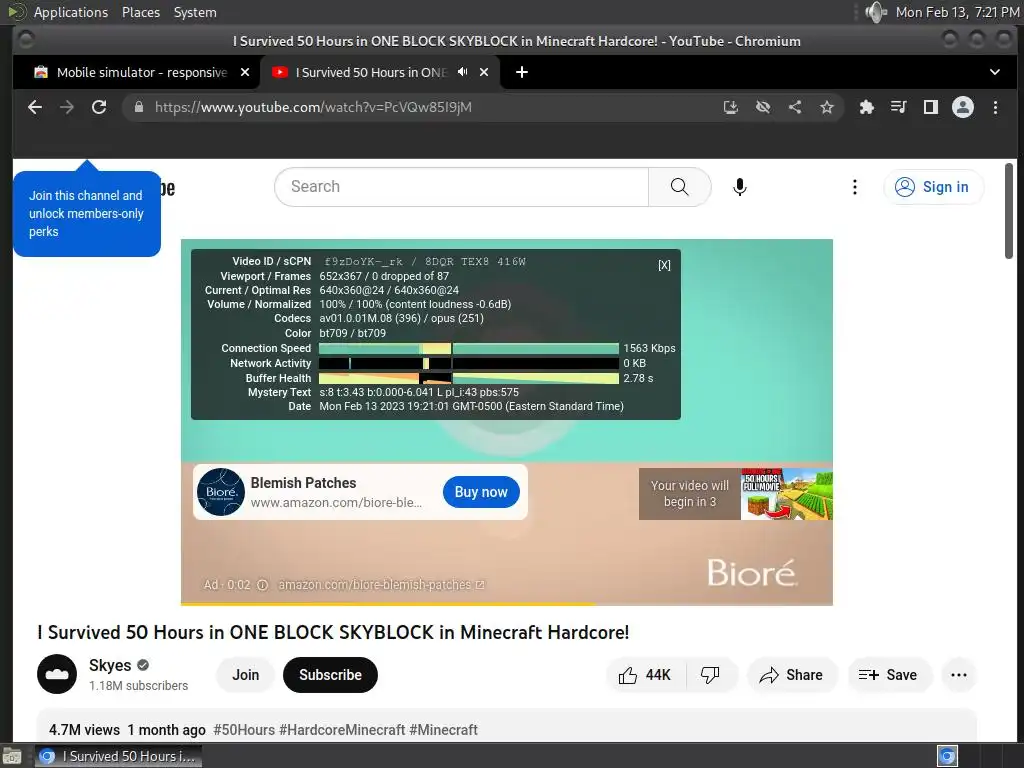Click the Bioré advertiser logo

tap(221, 492)
